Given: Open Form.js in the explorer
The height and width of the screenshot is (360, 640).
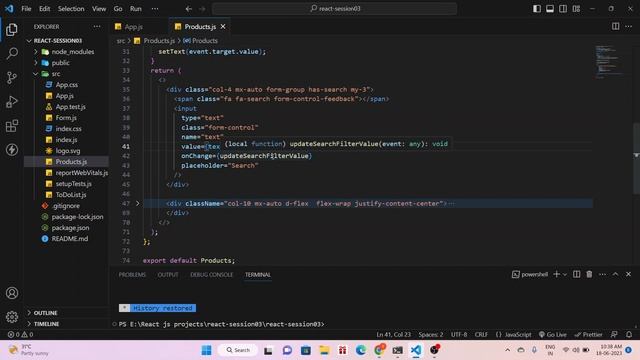Looking at the screenshot, I should click(x=67, y=118).
